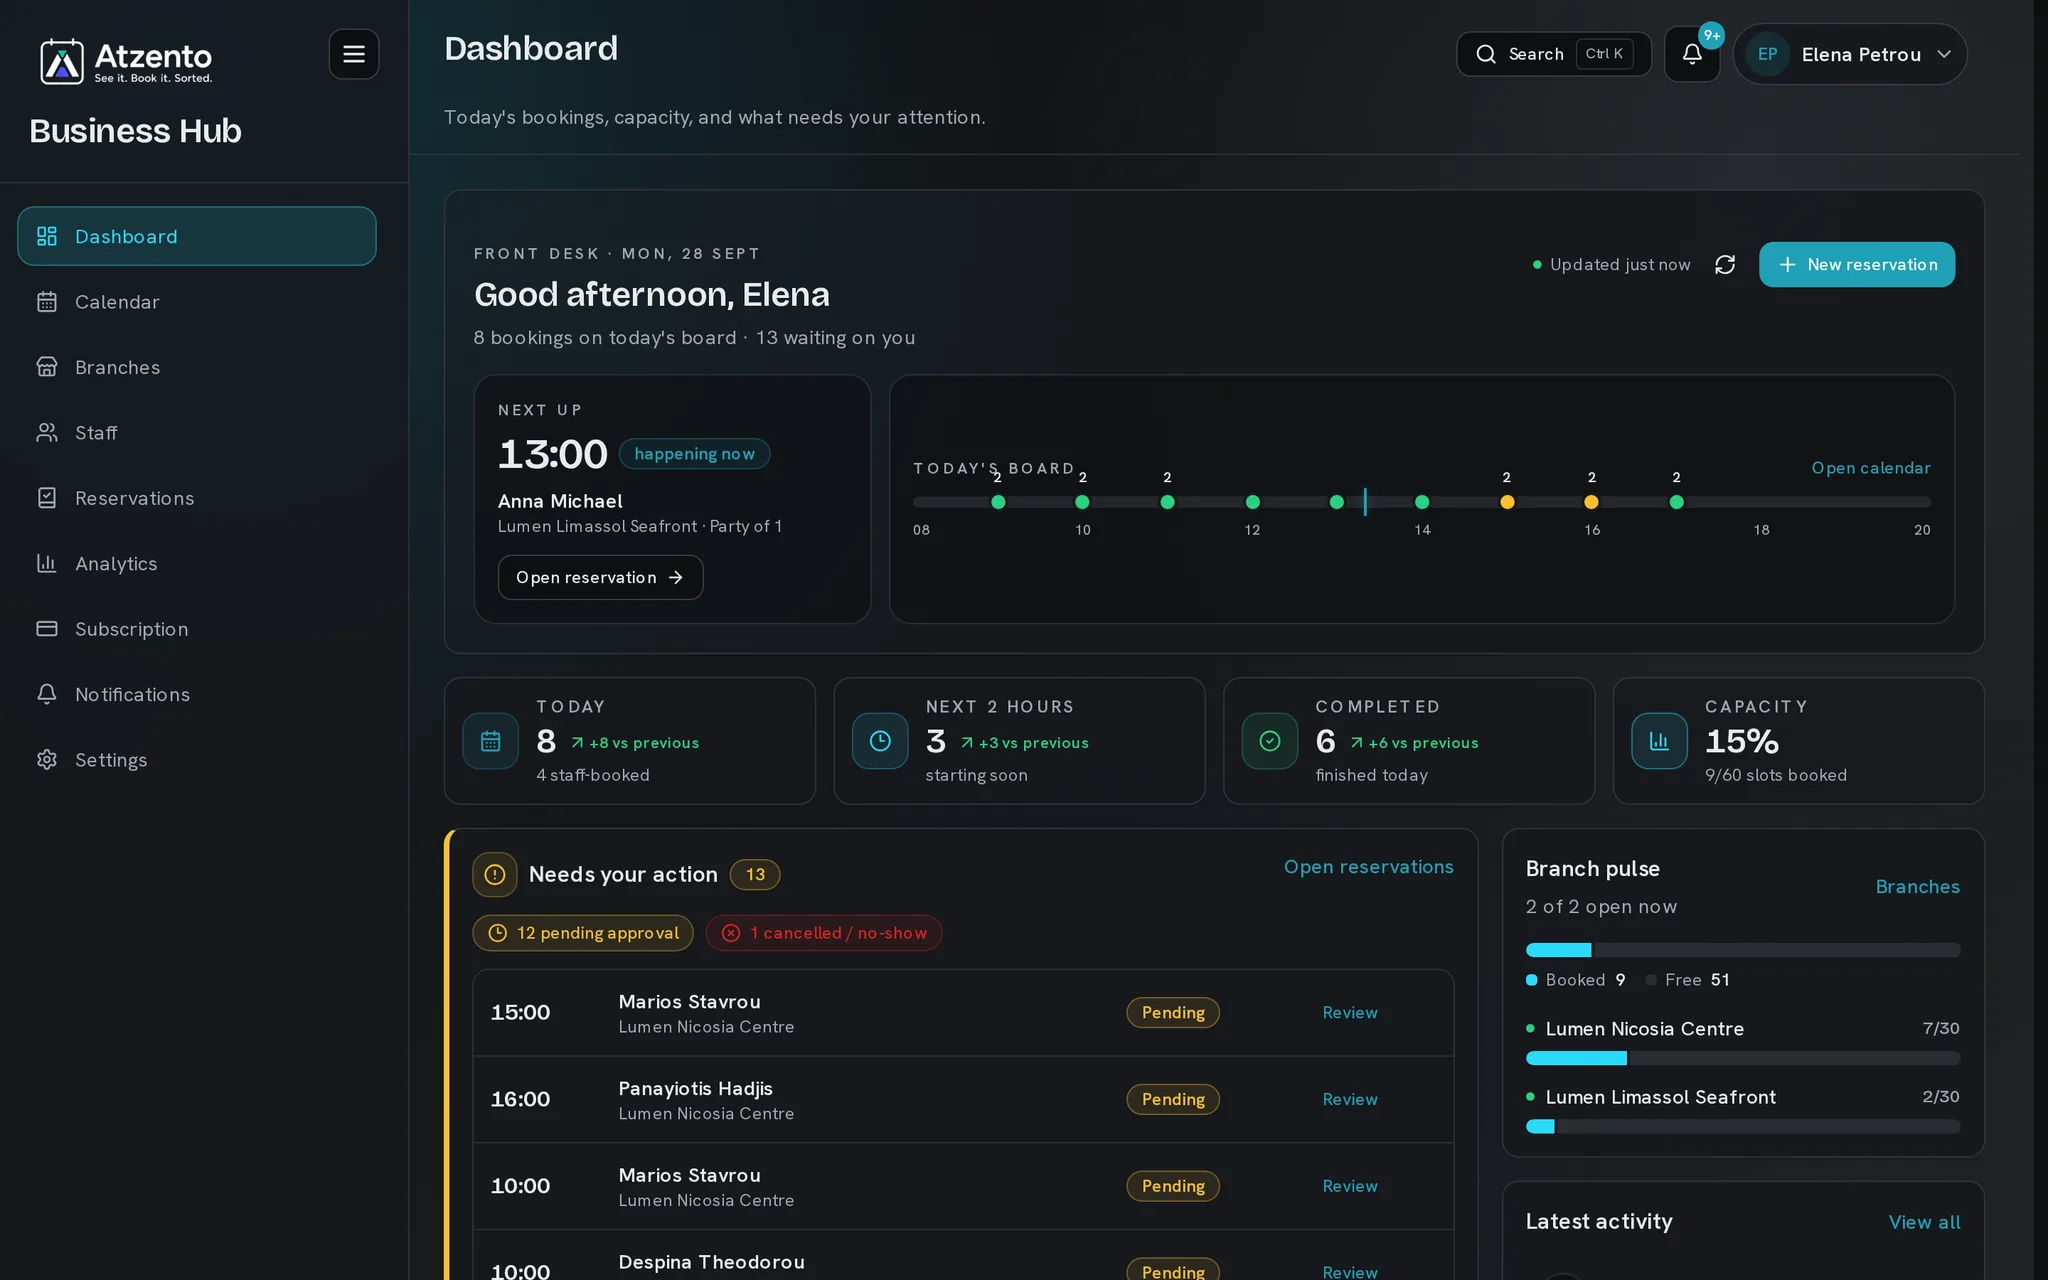Open the Branches link in Branch pulse

point(1917,887)
